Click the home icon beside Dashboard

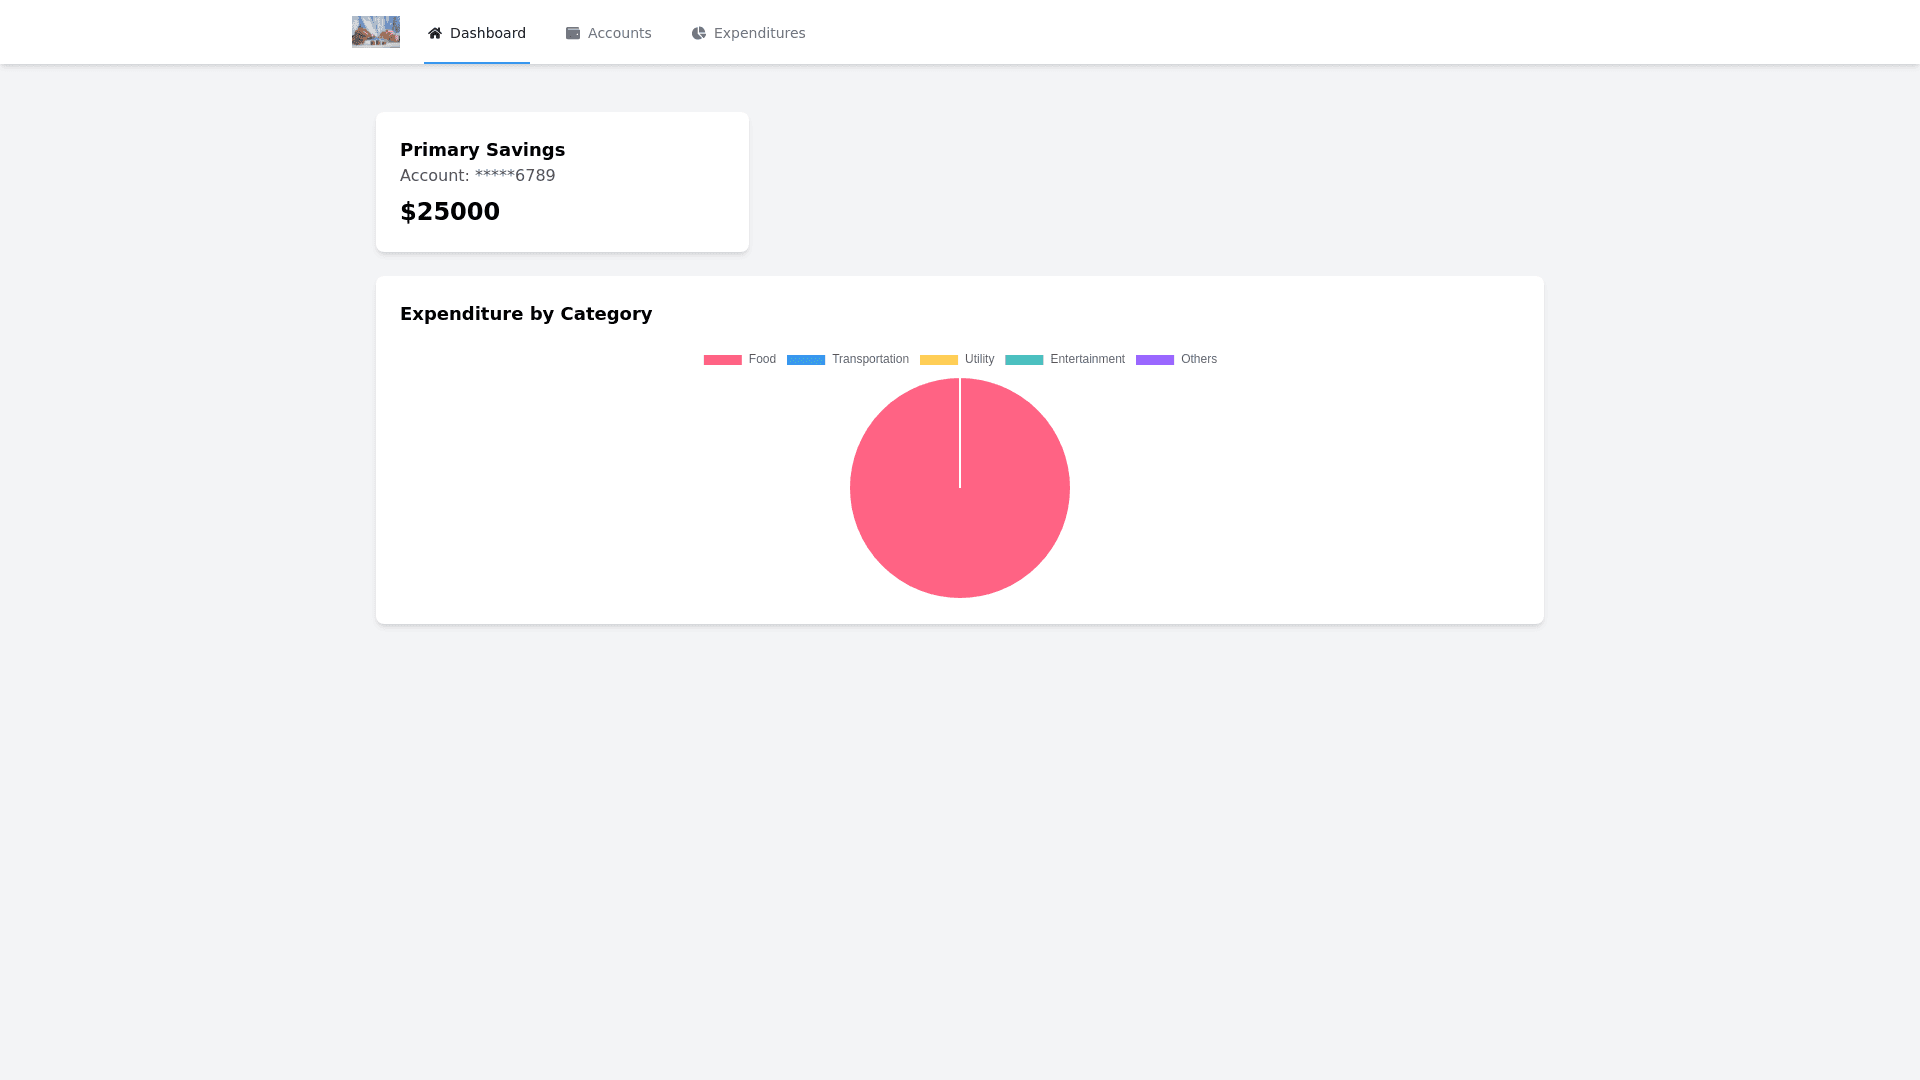(435, 33)
